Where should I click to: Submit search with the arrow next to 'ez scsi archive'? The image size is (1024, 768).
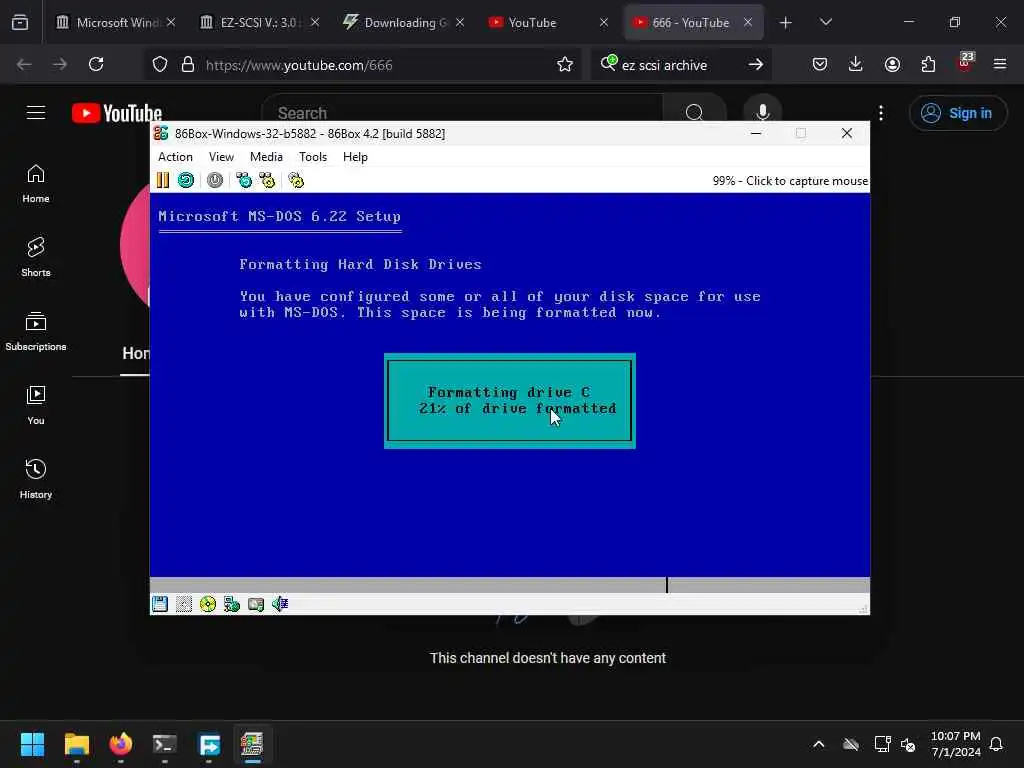(756, 65)
